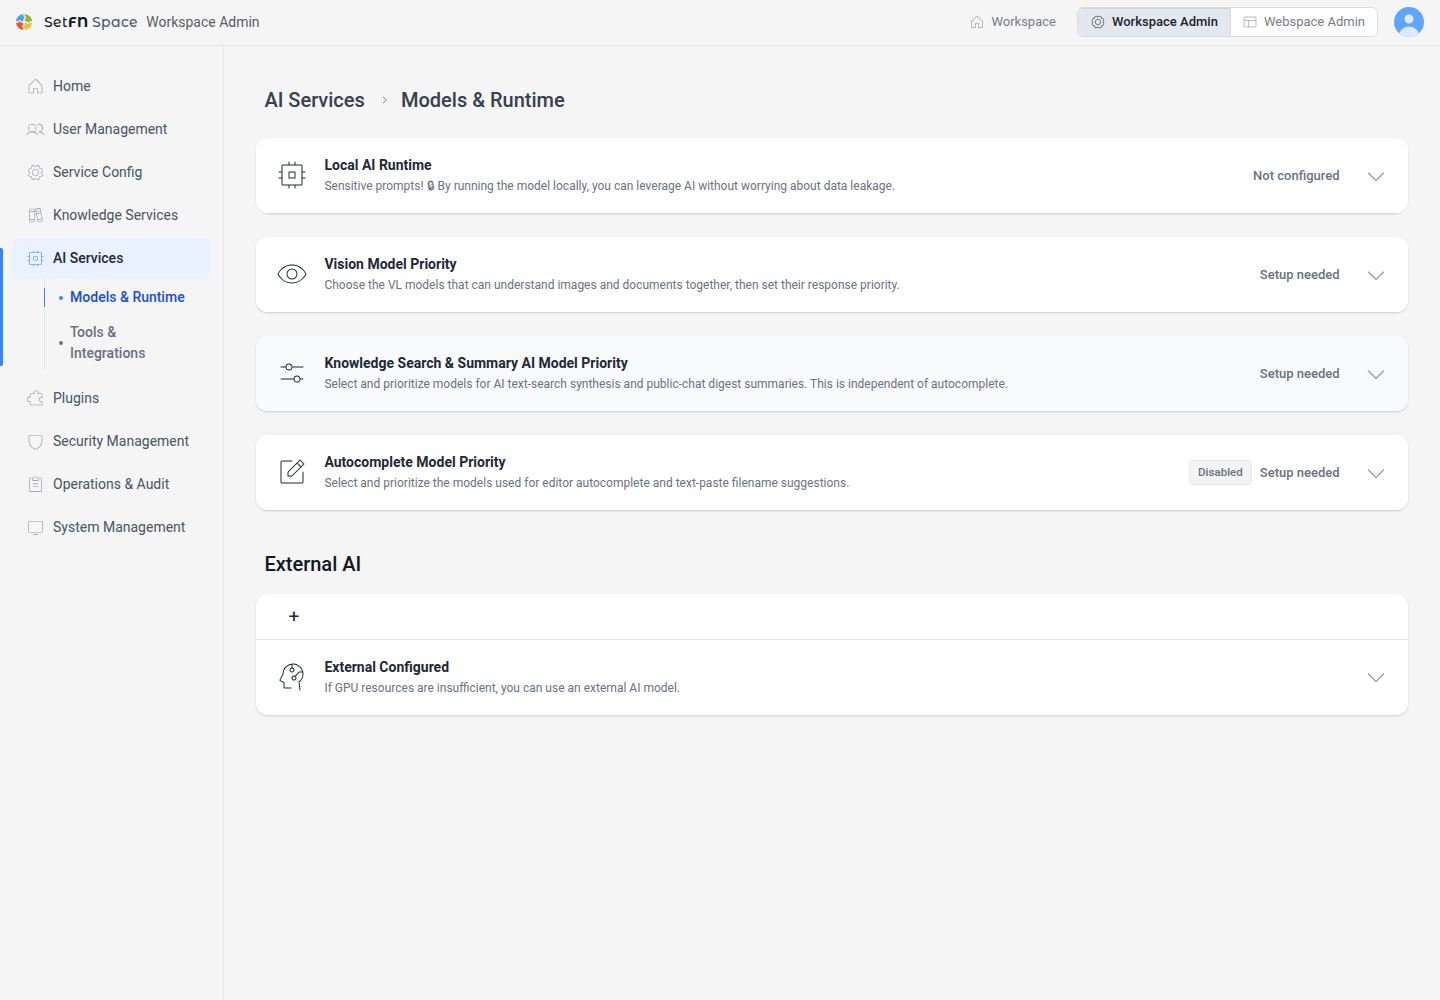Image resolution: width=1440 pixels, height=1000 pixels.
Task: Click the Autocomplete edit pencil icon
Action: pyautogui.click(x=292, y=472)
